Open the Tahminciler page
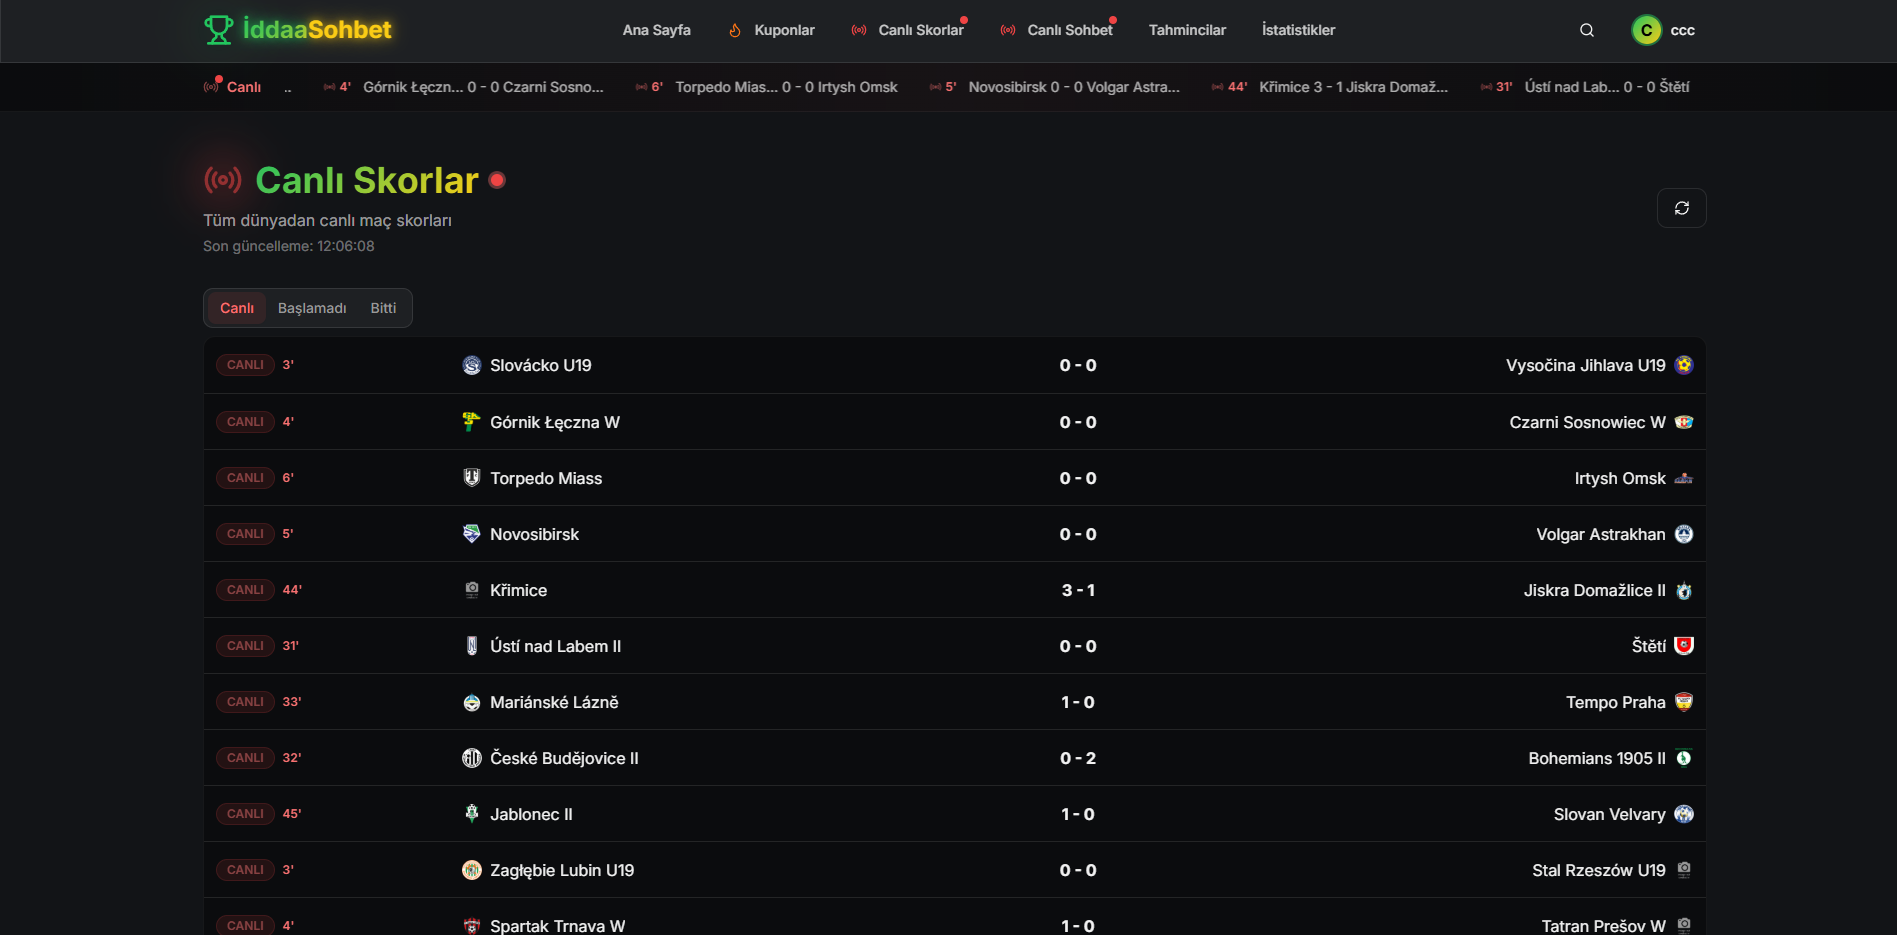 [1187, 30]
